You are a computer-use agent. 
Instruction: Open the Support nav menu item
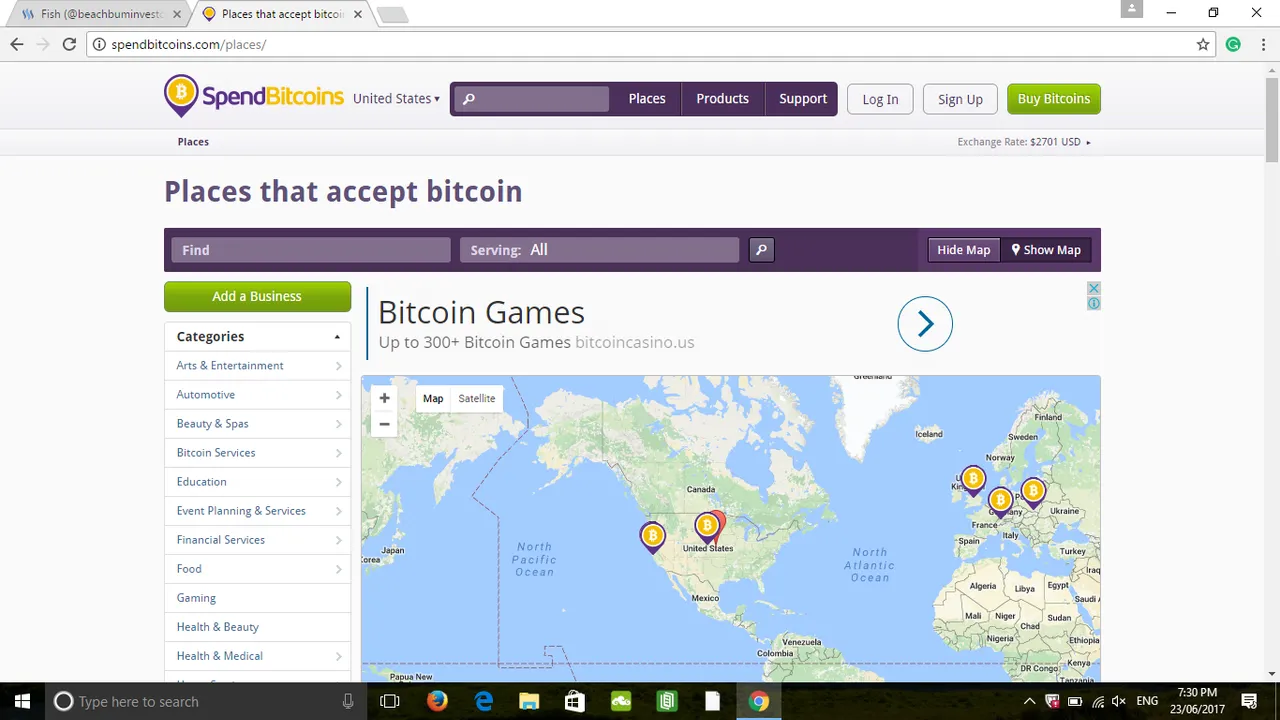(803, 98)
